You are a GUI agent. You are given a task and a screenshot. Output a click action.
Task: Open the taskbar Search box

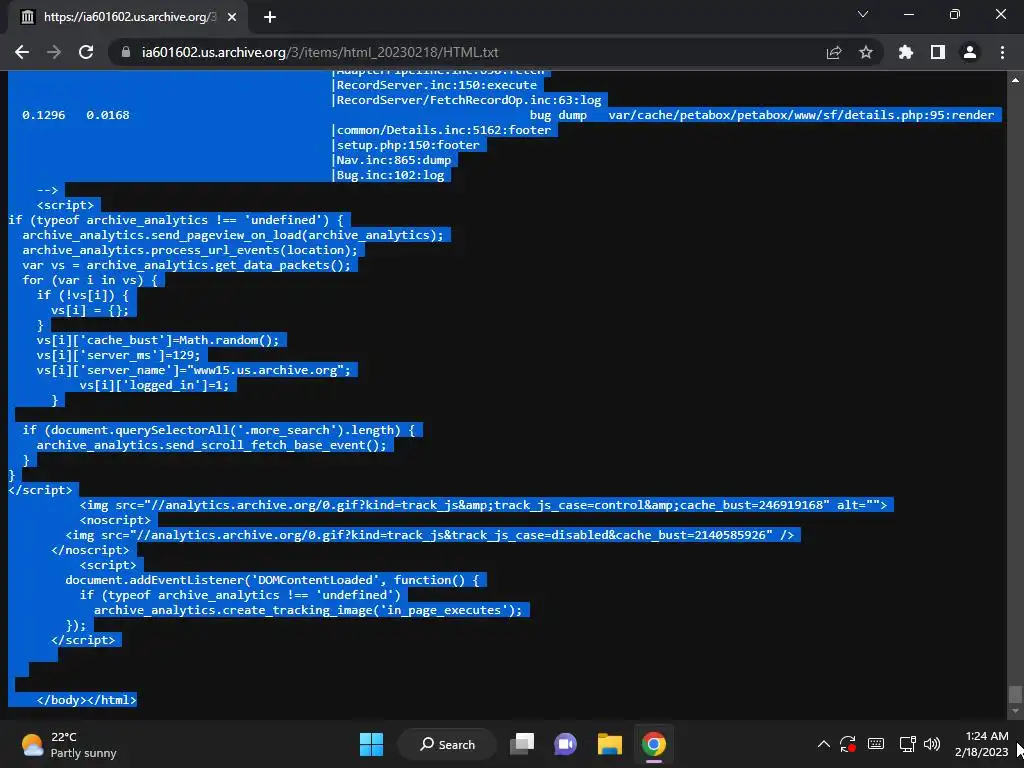[447, 744]
